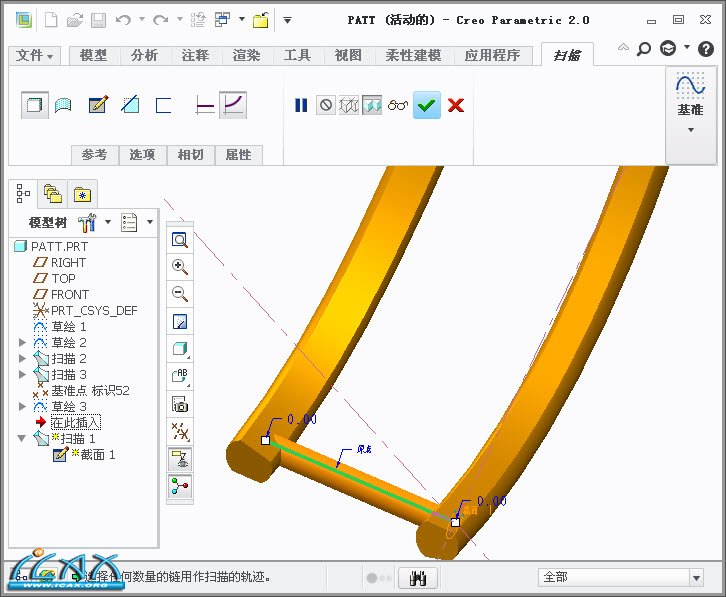Save the model with the Save icon
Viewport: 726px width, 597px height.
98,20
